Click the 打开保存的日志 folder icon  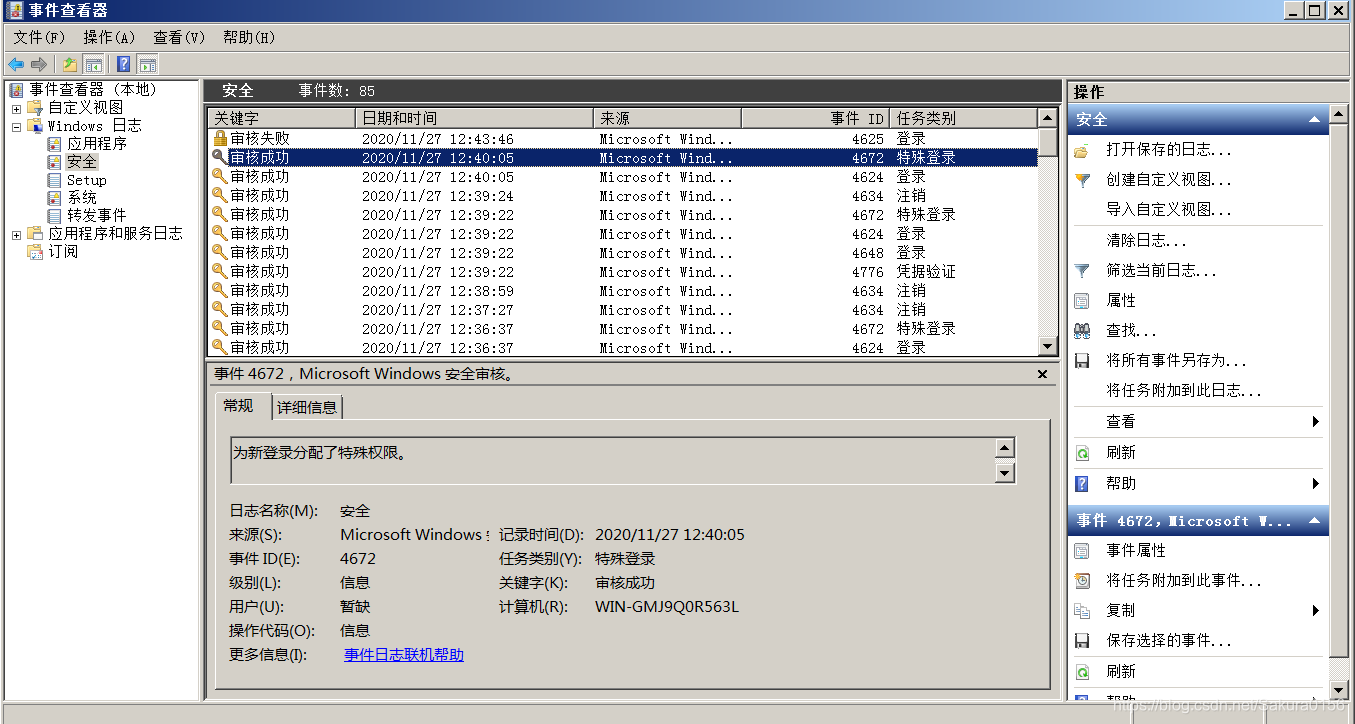[x=1082, y=150]
